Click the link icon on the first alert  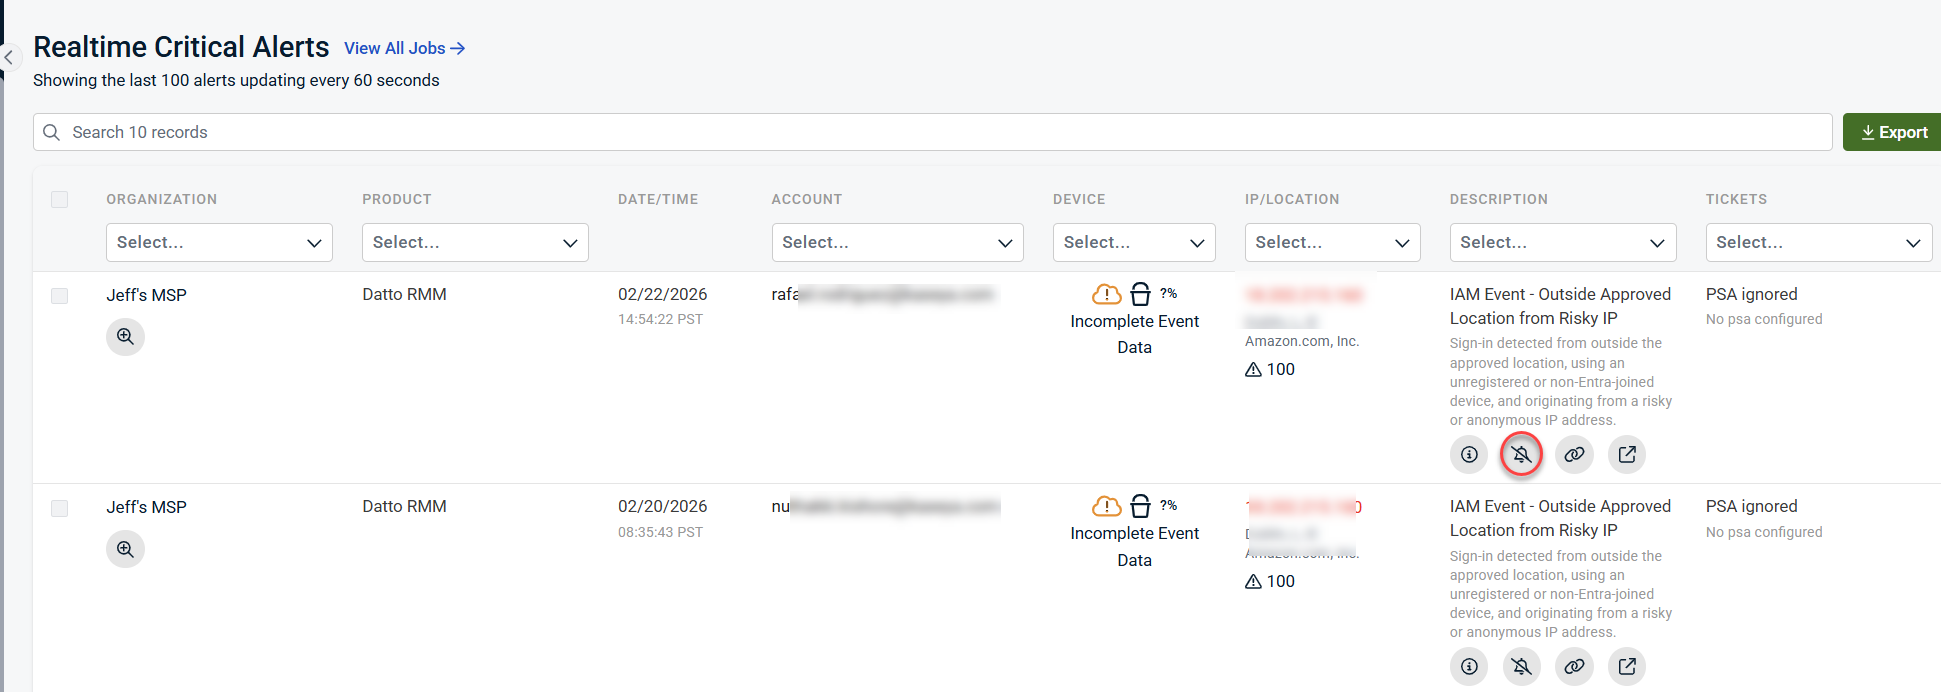point(1574,455)
